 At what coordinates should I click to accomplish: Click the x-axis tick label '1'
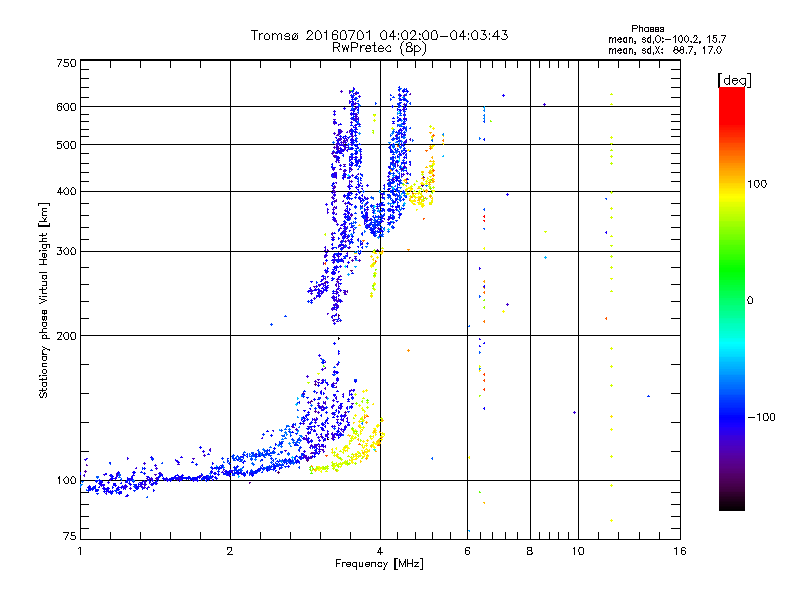click(x=80, y=551)
